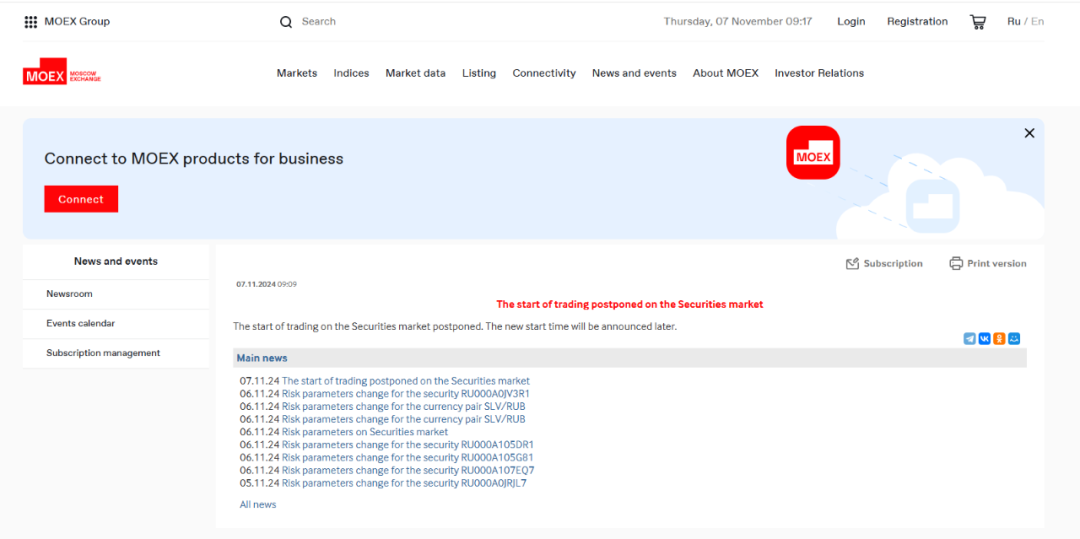
Task: Click the Print version text link
Action: 997,264
